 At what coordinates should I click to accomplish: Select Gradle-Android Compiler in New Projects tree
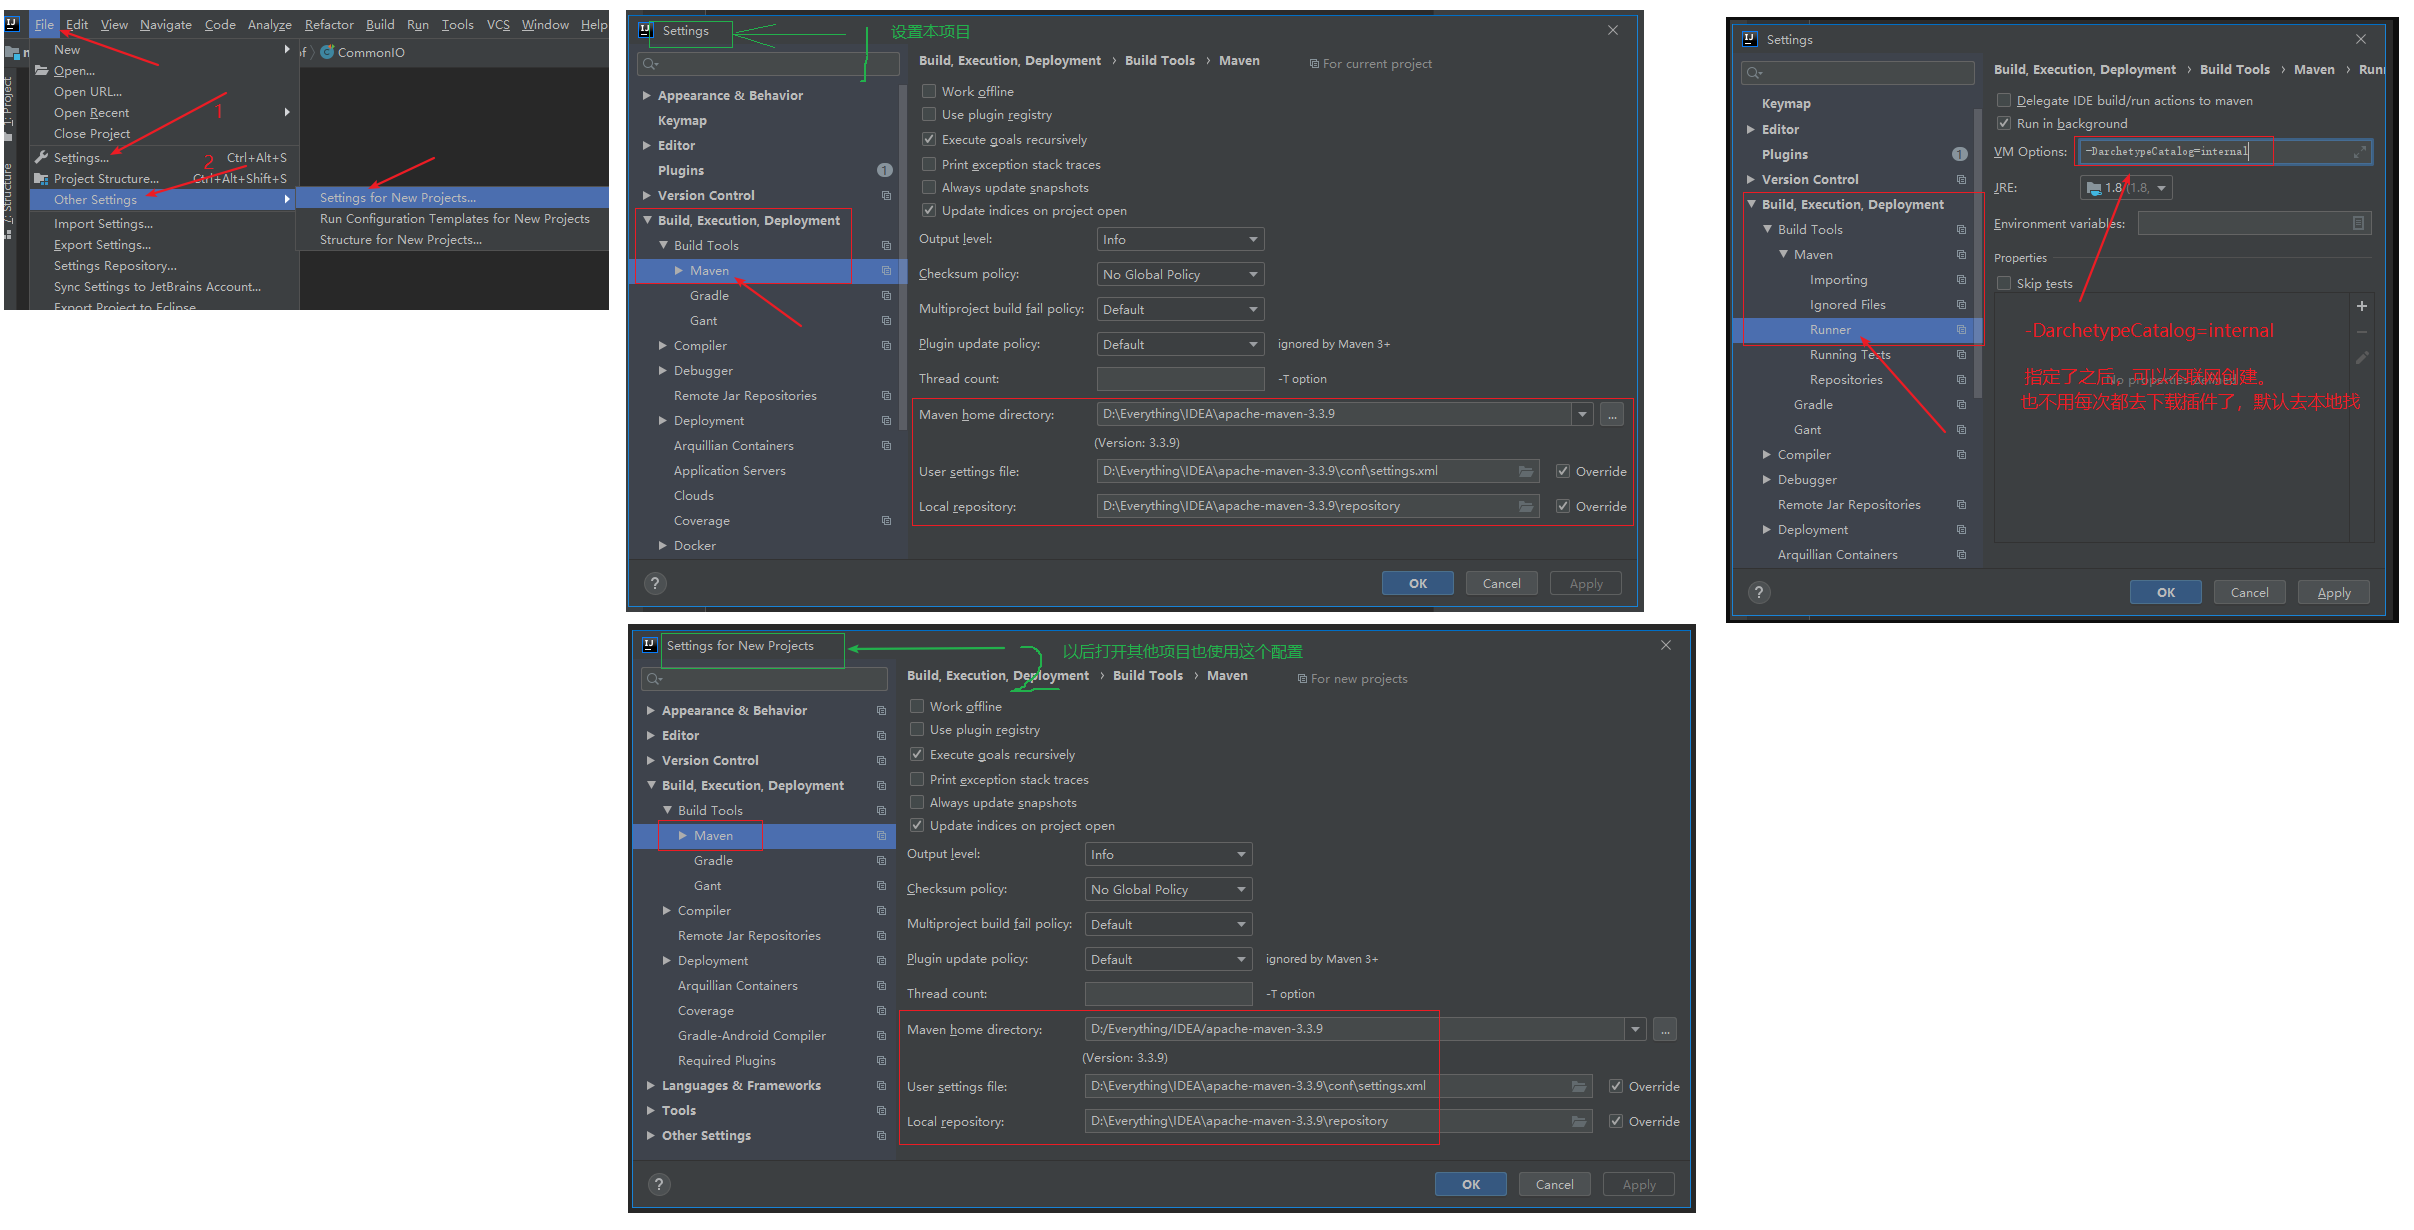pyautogui.click(x=752, y=1036)
